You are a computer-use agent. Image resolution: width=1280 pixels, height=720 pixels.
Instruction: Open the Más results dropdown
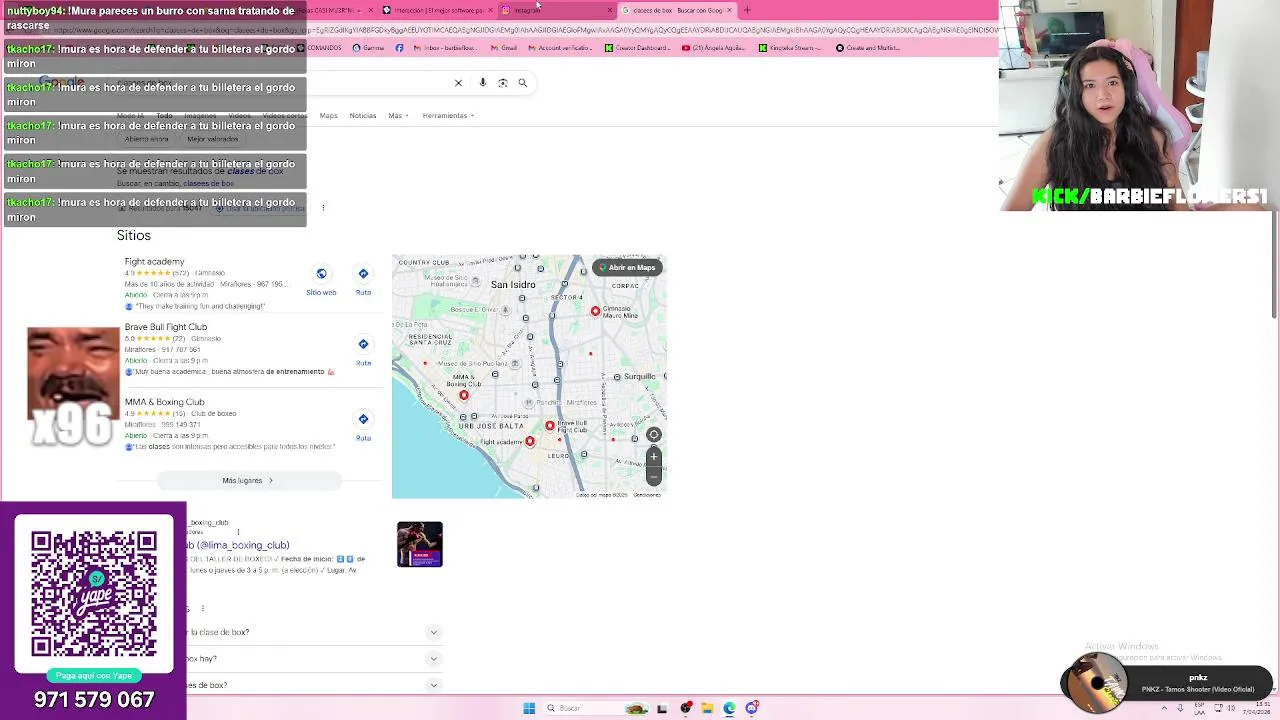click(x=398, y=116)
